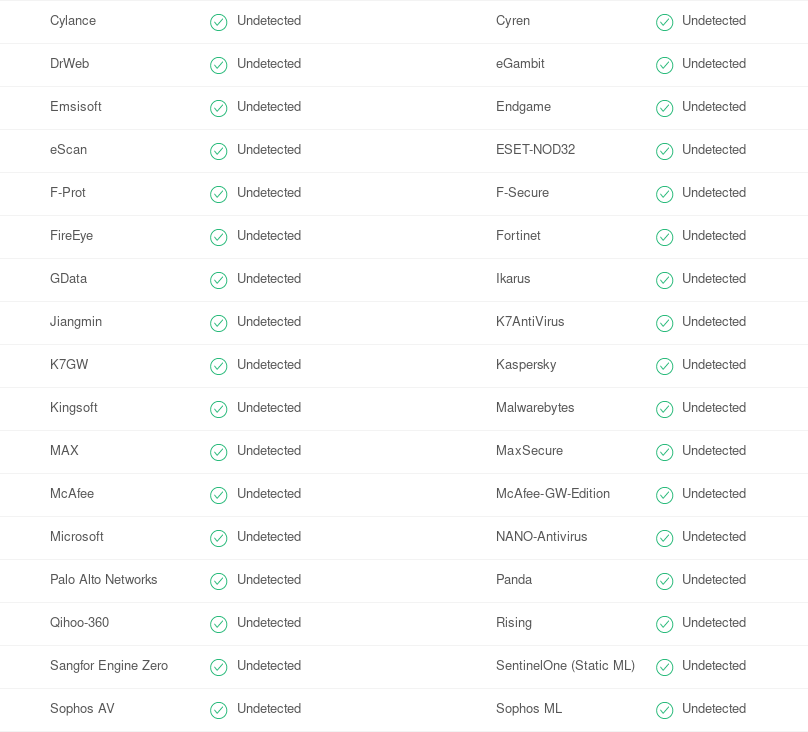Click the check icon next to Panda

tap(664, 581)
